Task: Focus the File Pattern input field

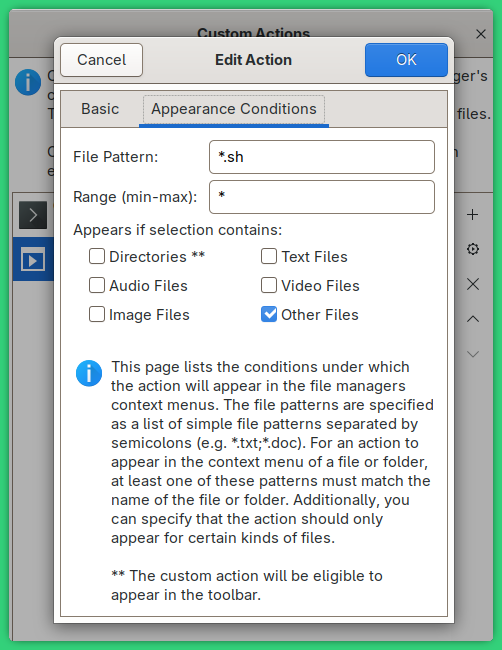Action: pos(322,157)
